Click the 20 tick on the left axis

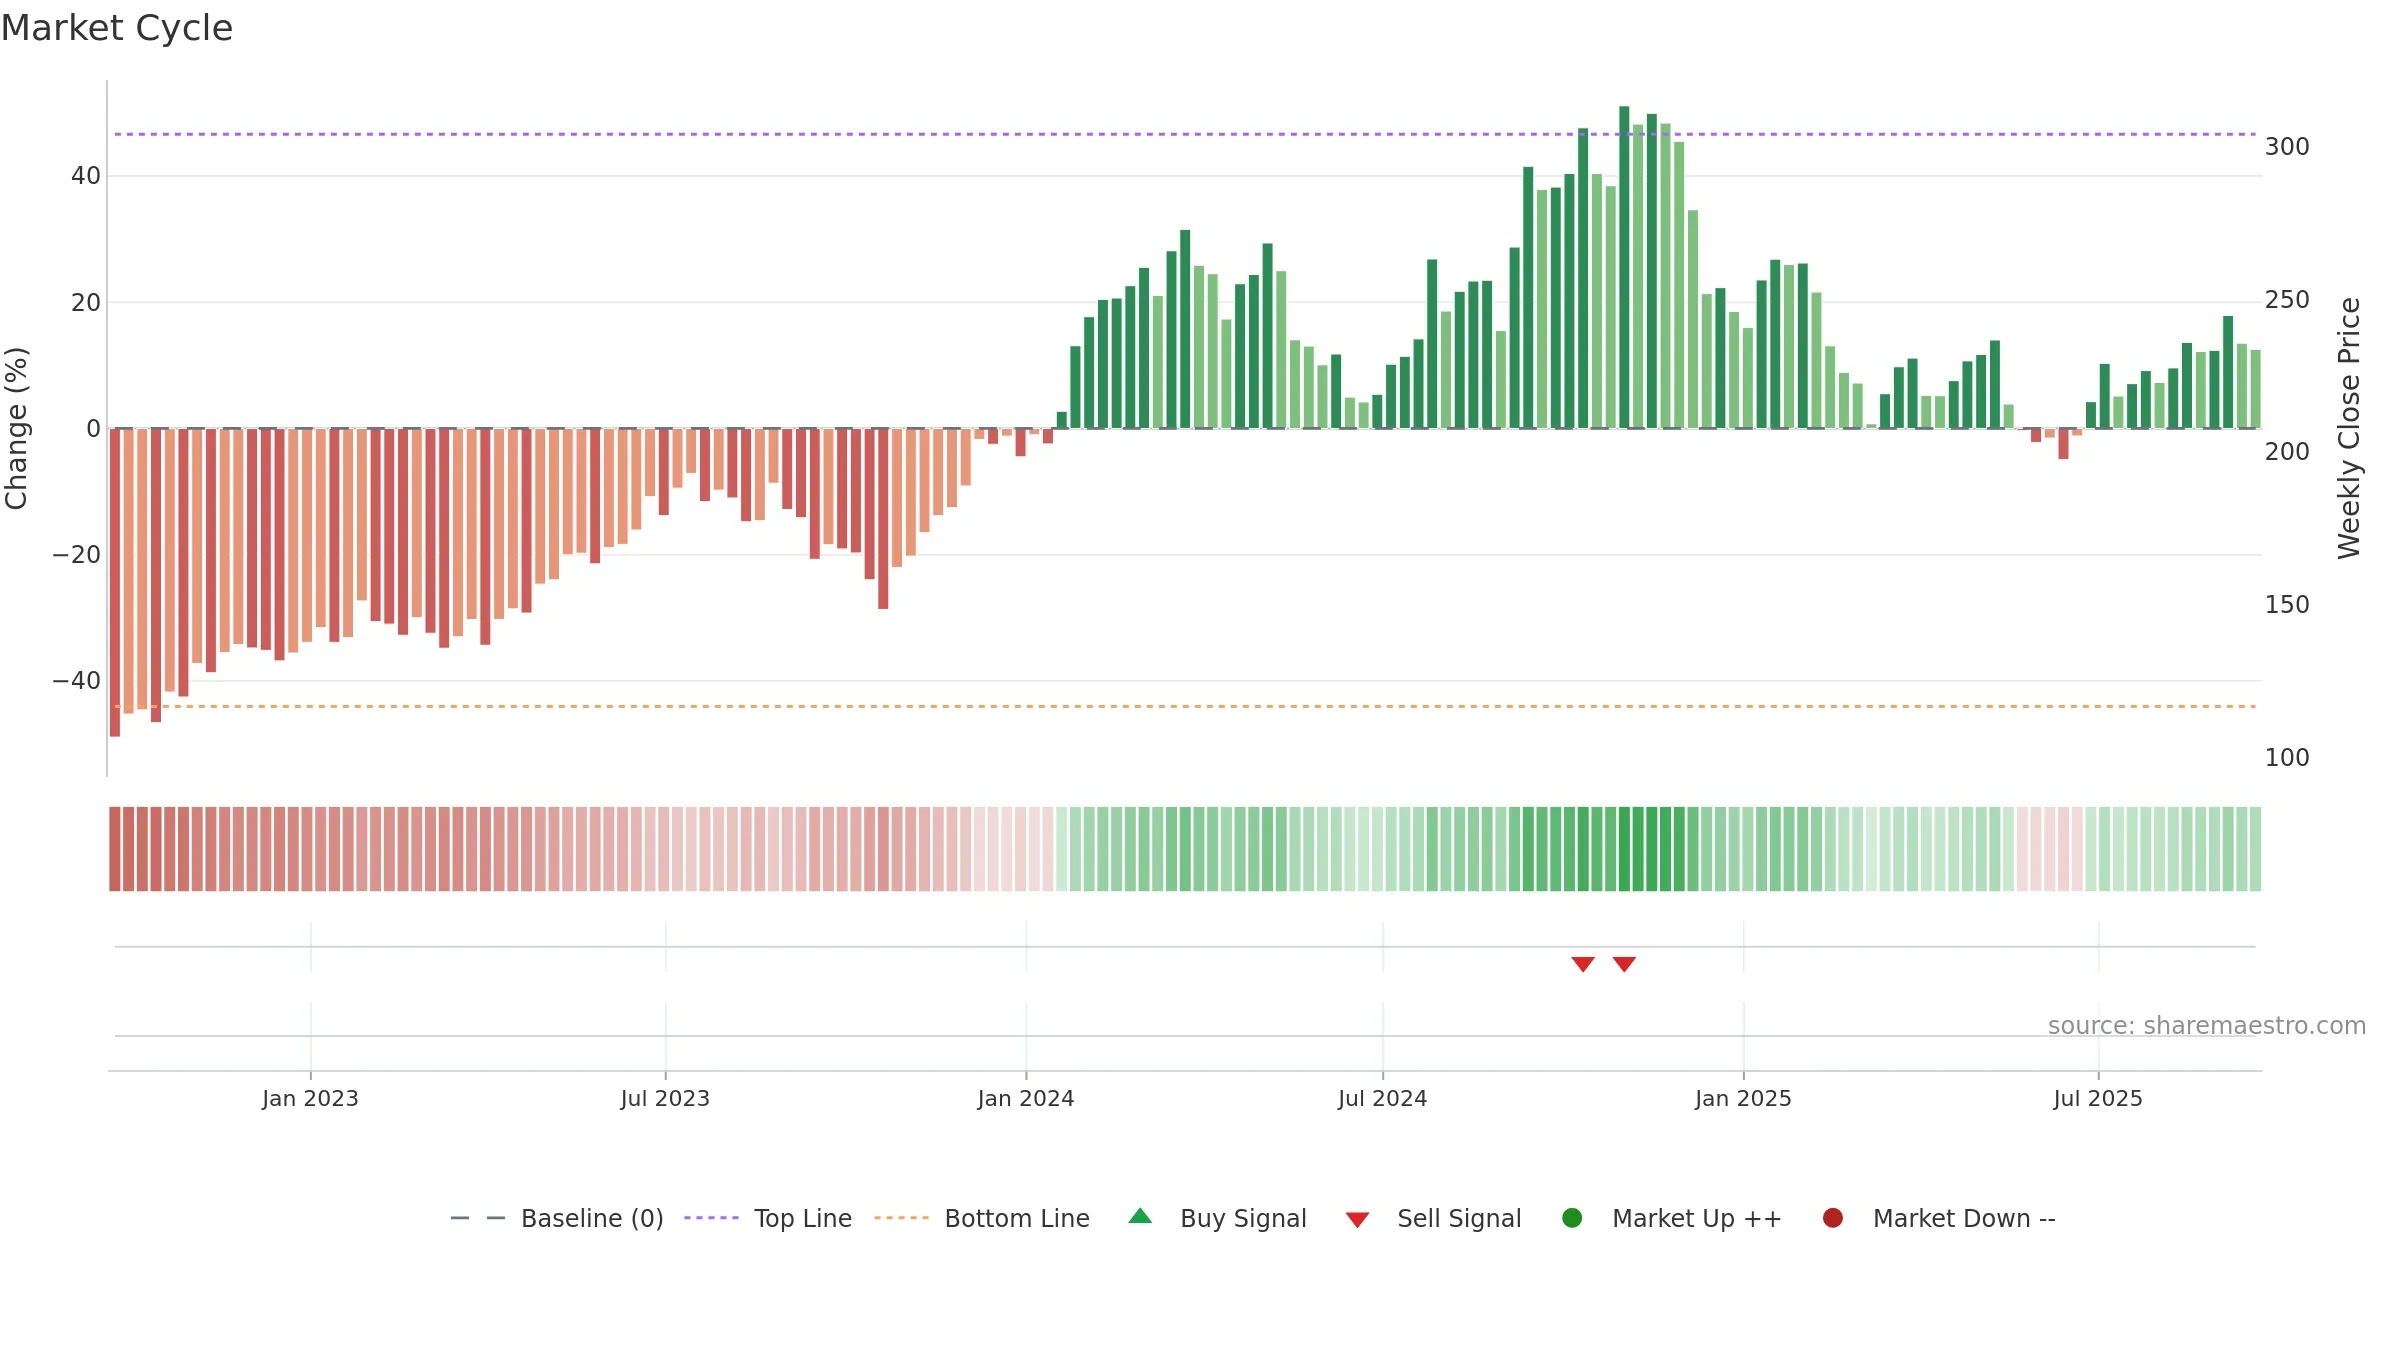pos(86,302)
